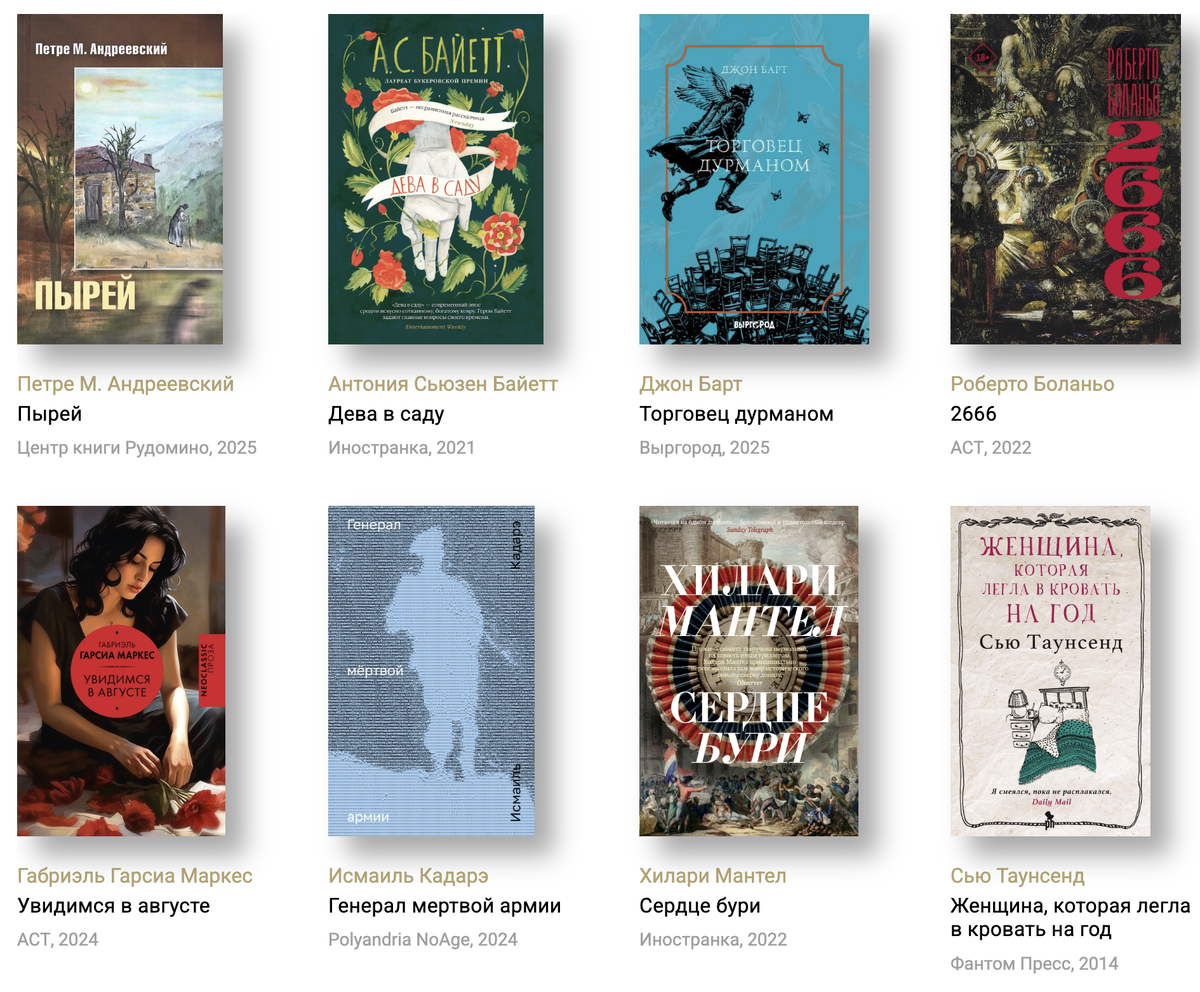
Task: Select author Антония Сьюзен Байетт
Action: click(443, 384)
